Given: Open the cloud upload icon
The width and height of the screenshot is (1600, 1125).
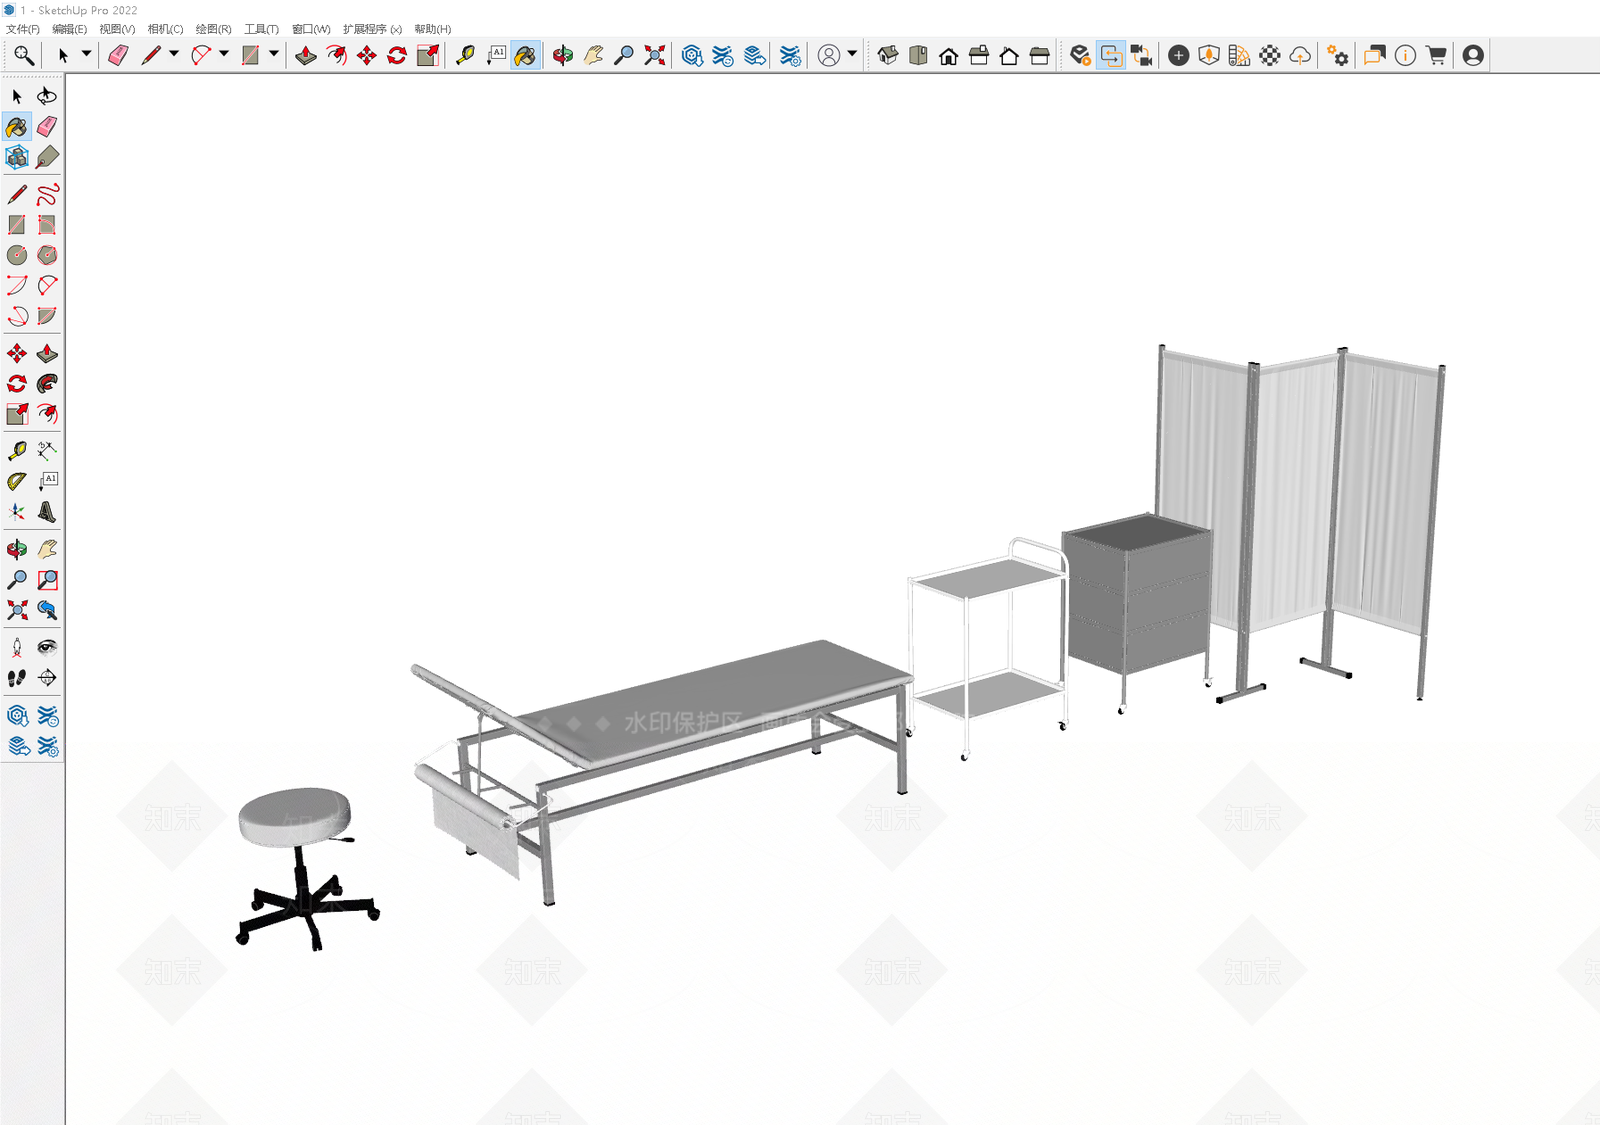Looking at the screenshot, I should 1300,55.
